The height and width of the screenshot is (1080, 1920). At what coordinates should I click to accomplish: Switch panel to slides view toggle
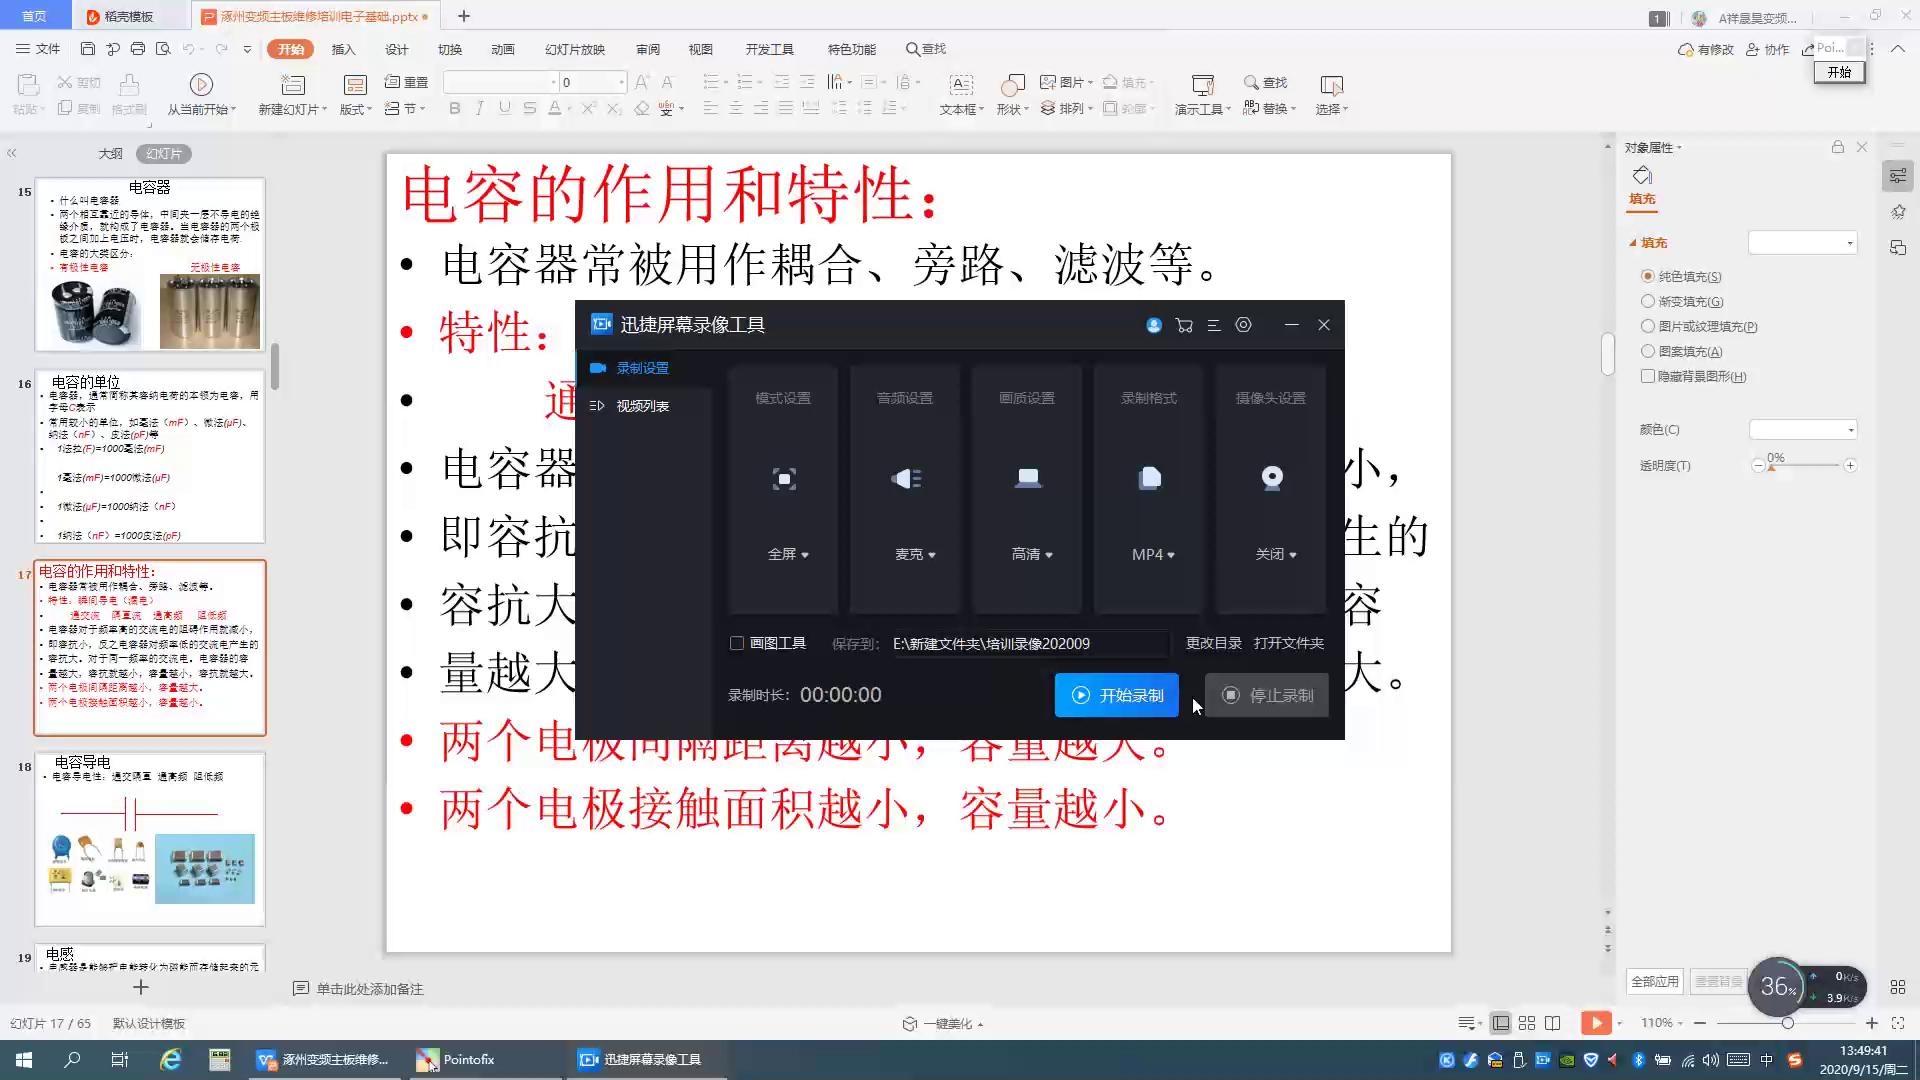point(164,153)
